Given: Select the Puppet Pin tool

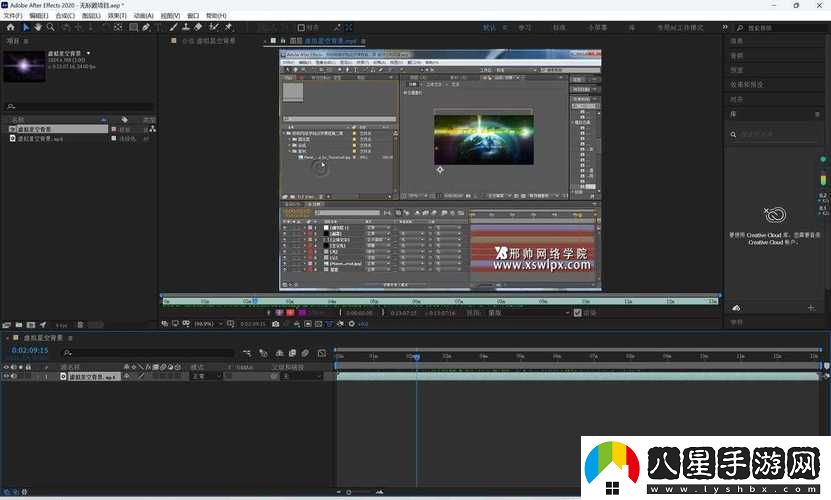Looking at the screenshot, I should click(x=228, y=27).
